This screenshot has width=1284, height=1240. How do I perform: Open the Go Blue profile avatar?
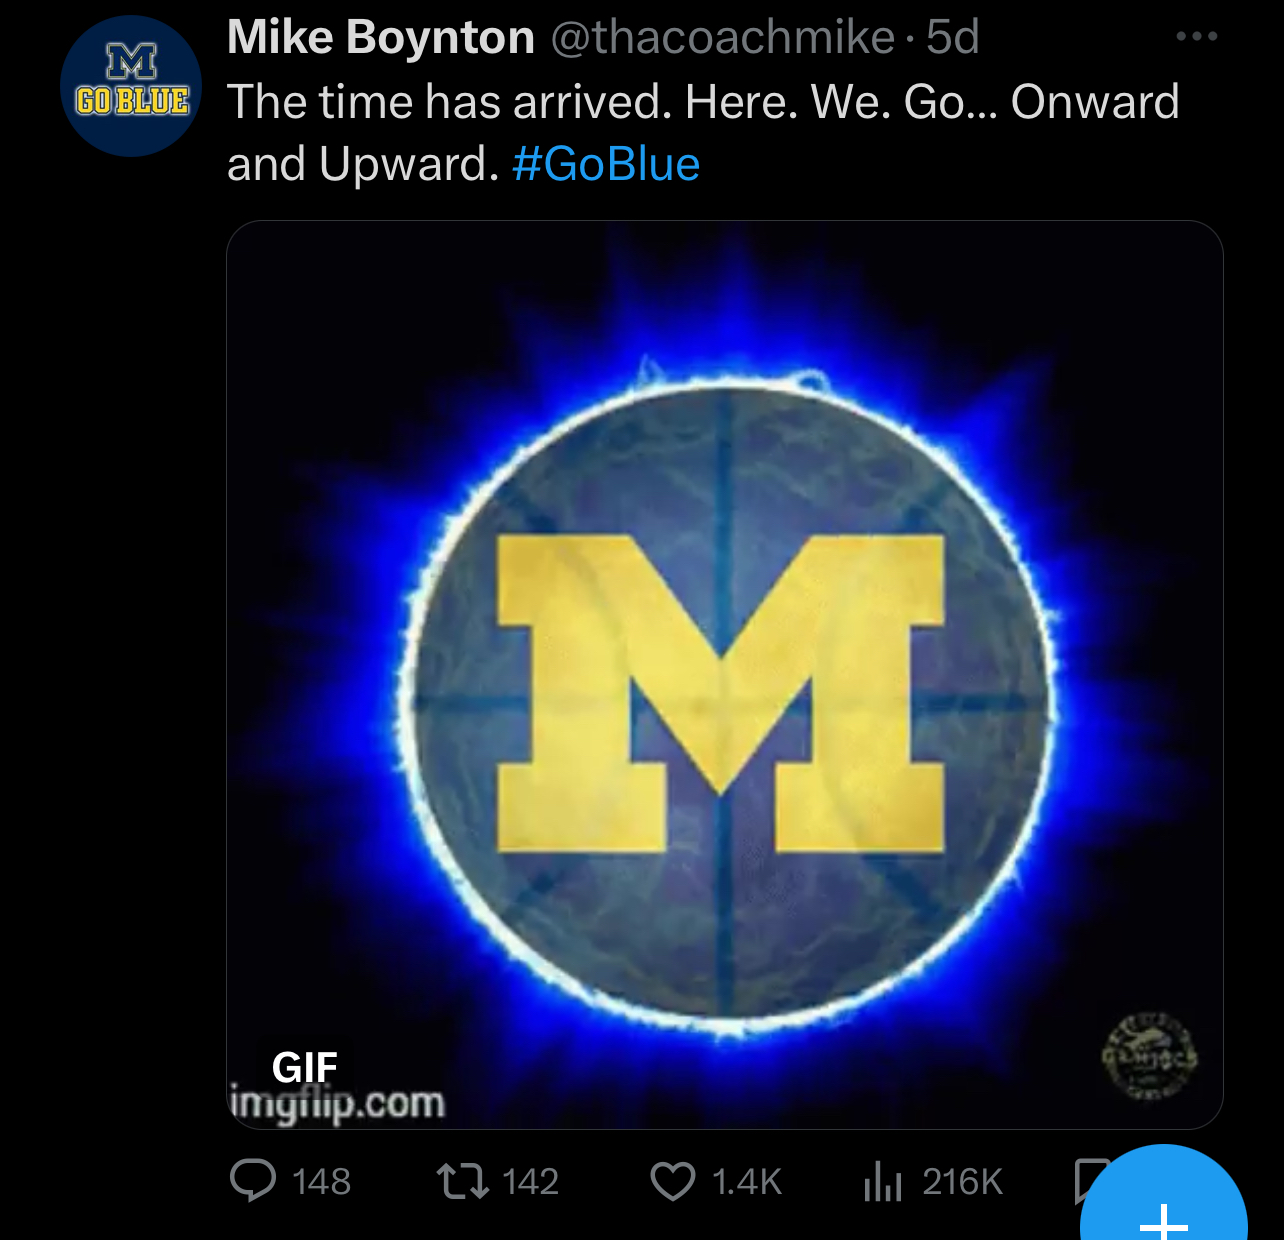(131, 86)
